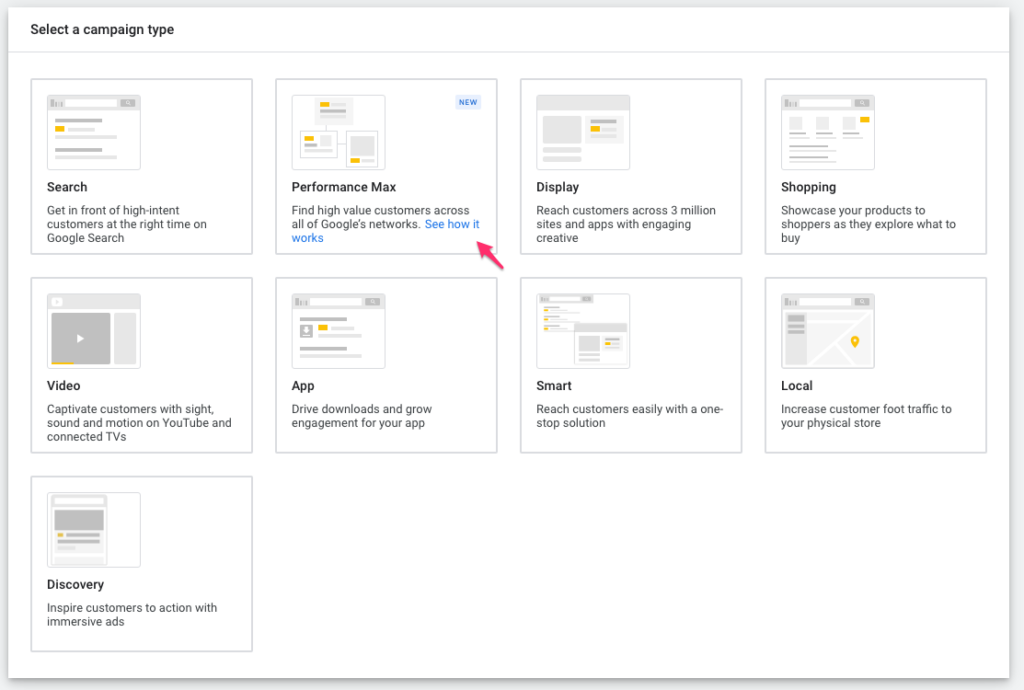Click the NEW badge on Performance Max
1024x690 pixels.
pyautogui.click(x=468, y=102)
